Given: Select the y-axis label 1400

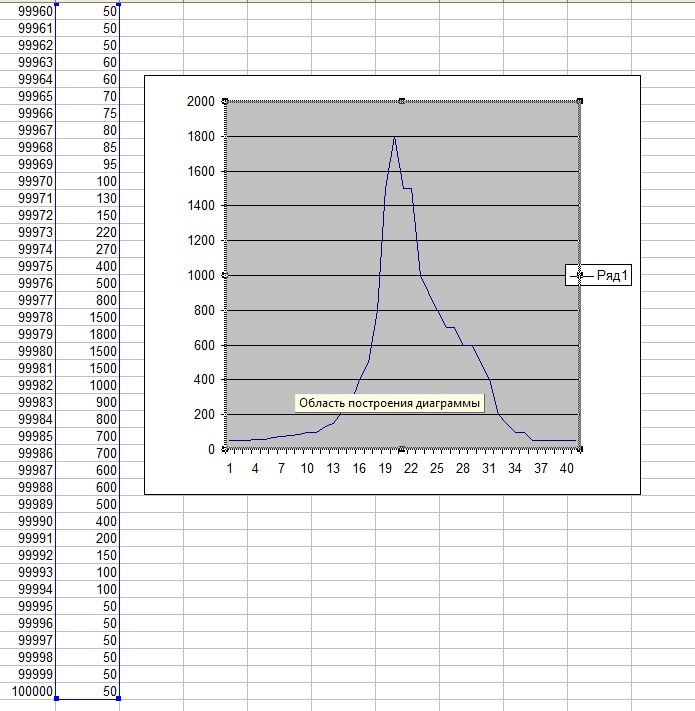Looking at the screenshot, I should point(200,205).
